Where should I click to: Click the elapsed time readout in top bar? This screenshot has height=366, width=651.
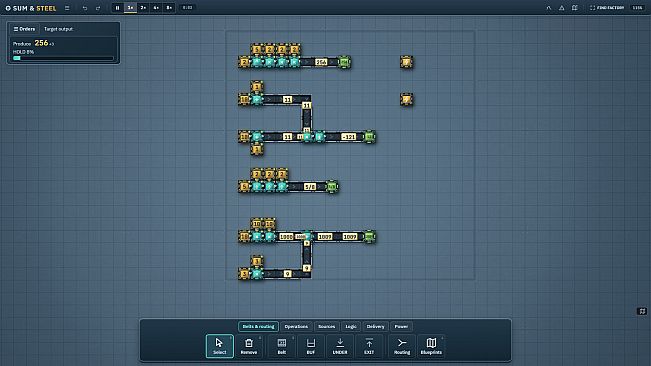pyautogui.click(x=188, y=7)
